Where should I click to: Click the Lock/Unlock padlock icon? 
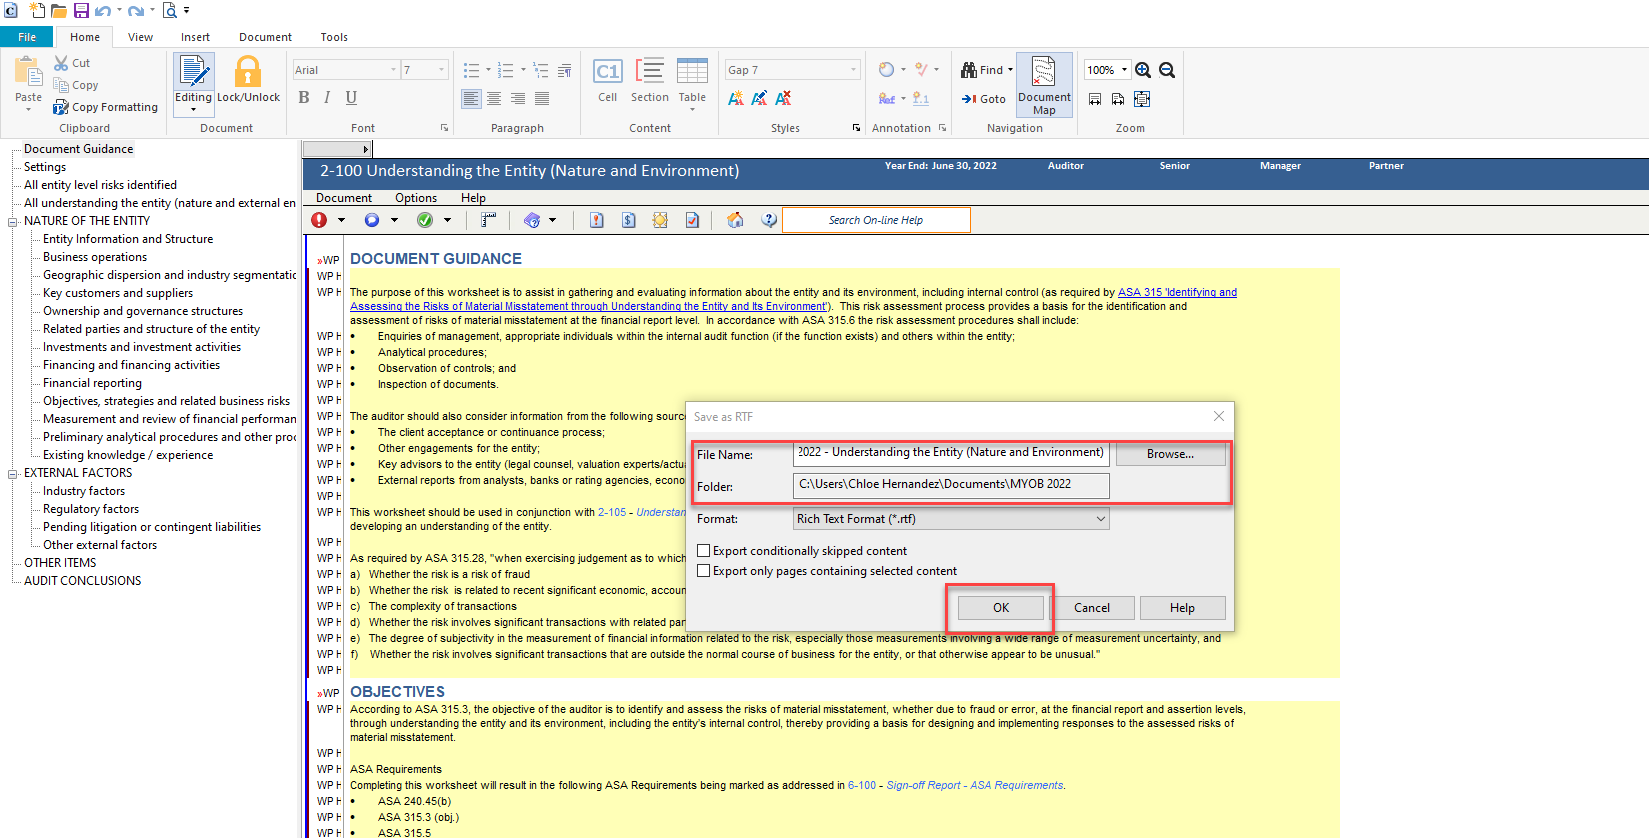(248, 73)
